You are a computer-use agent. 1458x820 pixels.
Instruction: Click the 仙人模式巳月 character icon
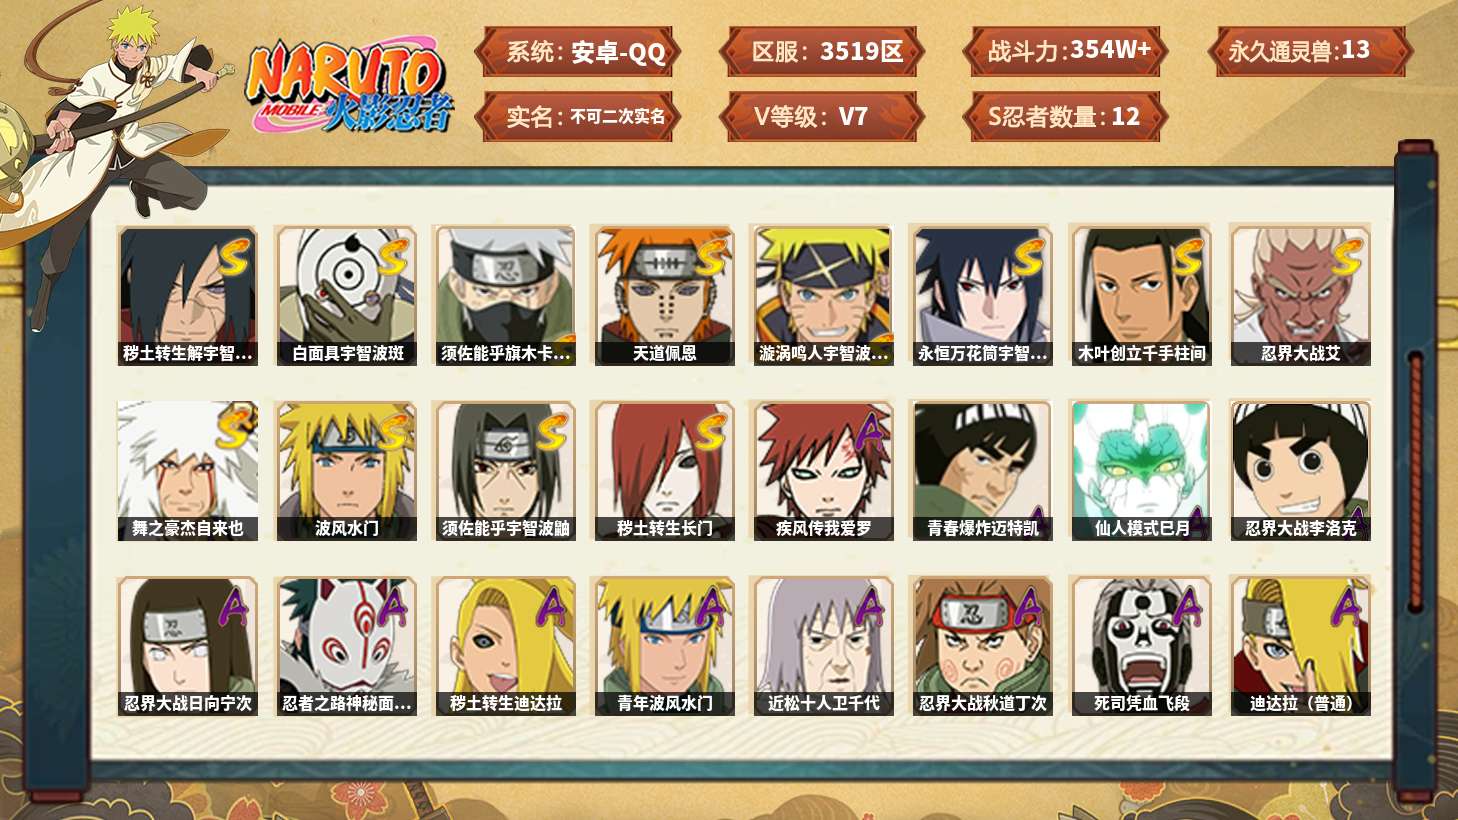point(1141,471)
